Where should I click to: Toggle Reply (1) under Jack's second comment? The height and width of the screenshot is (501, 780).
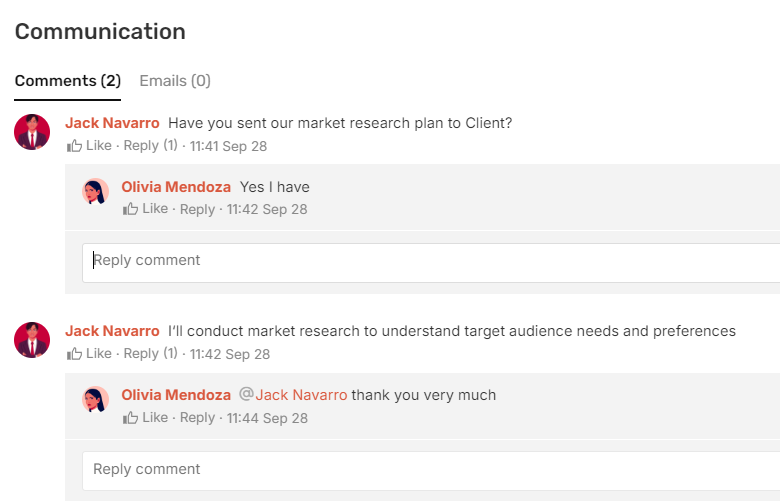[150, 354]
